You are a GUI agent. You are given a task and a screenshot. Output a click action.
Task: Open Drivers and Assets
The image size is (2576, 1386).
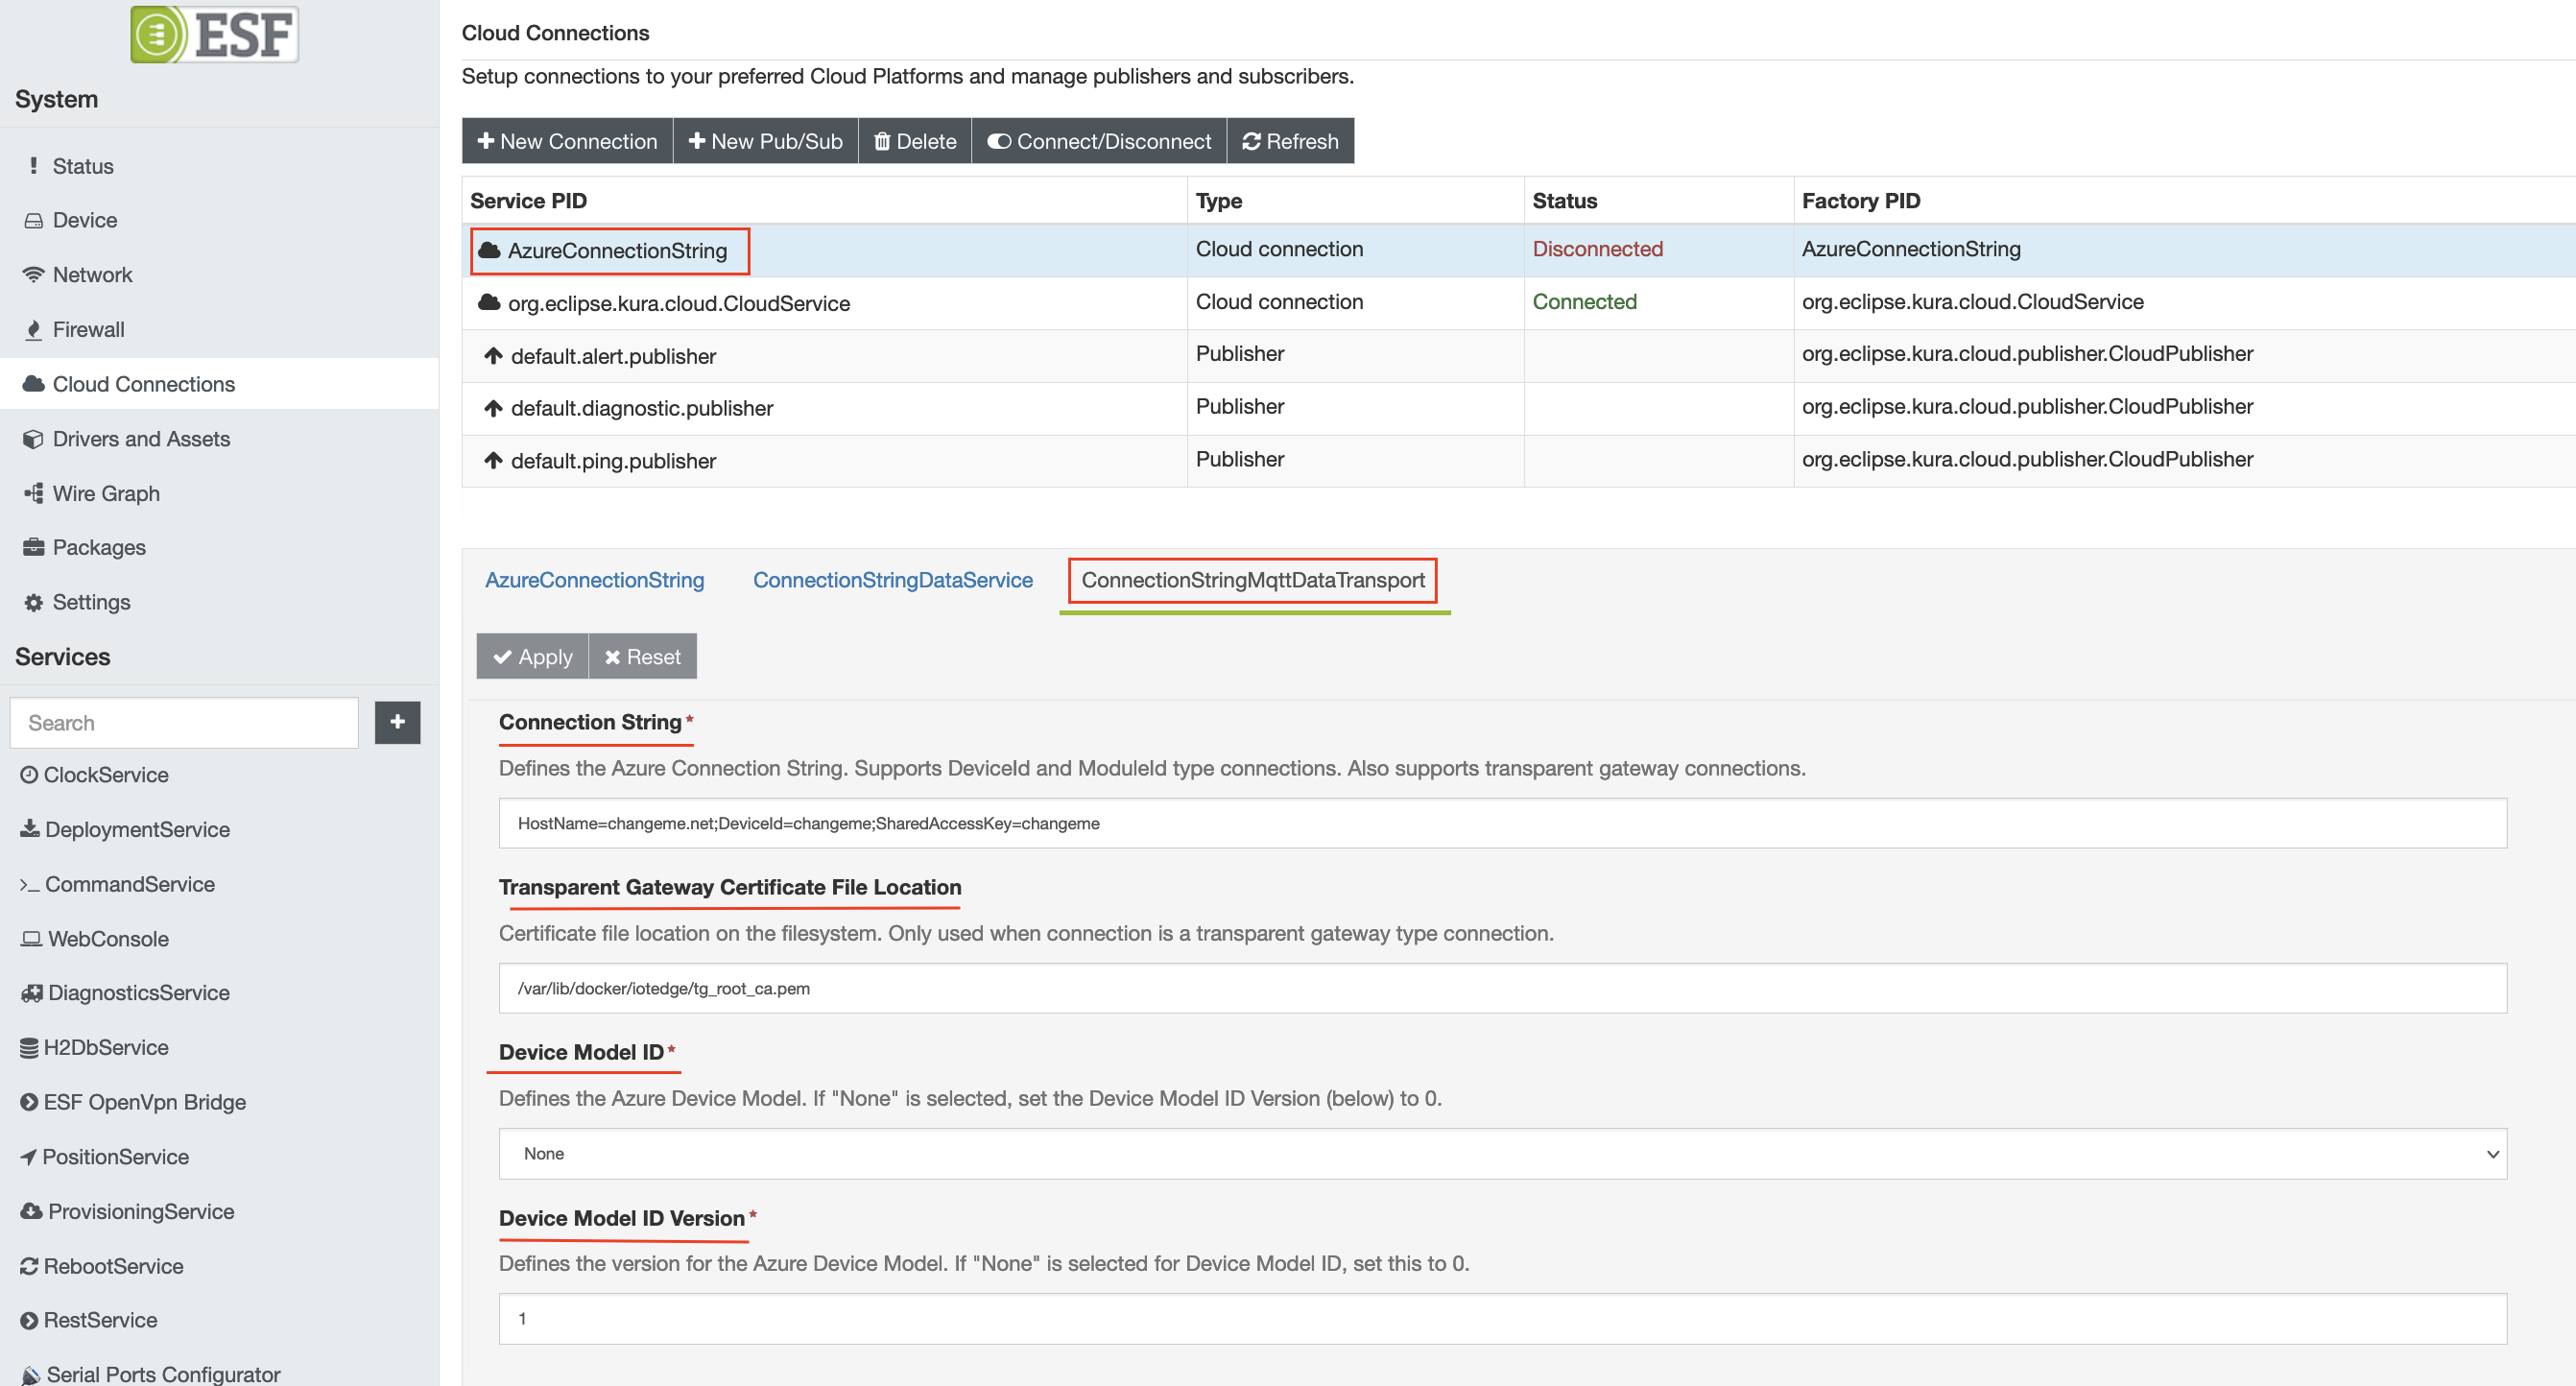click(x=141, y=439)
